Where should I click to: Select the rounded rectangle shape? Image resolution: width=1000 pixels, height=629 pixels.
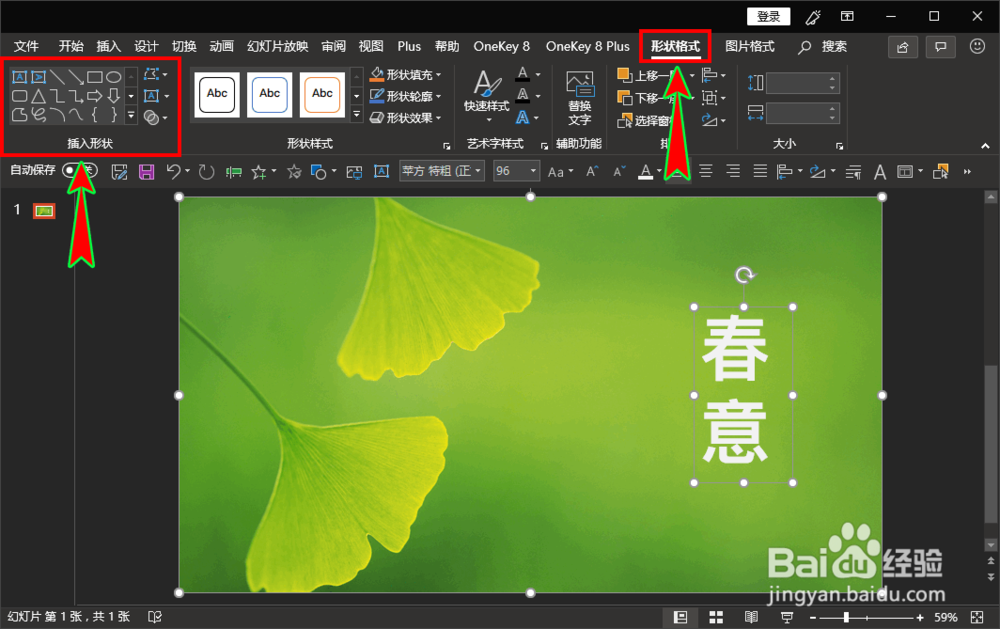(x=20, y=96)
